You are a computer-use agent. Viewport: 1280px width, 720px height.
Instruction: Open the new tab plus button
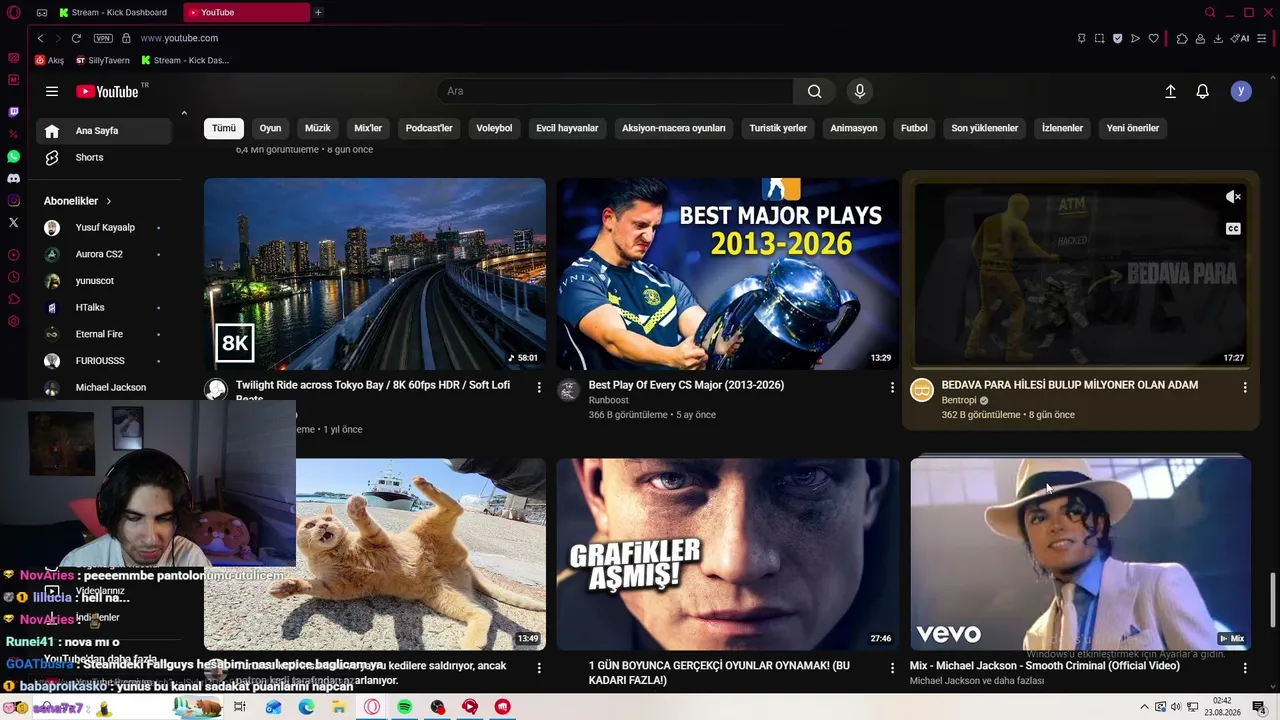(x=318, y=12)
